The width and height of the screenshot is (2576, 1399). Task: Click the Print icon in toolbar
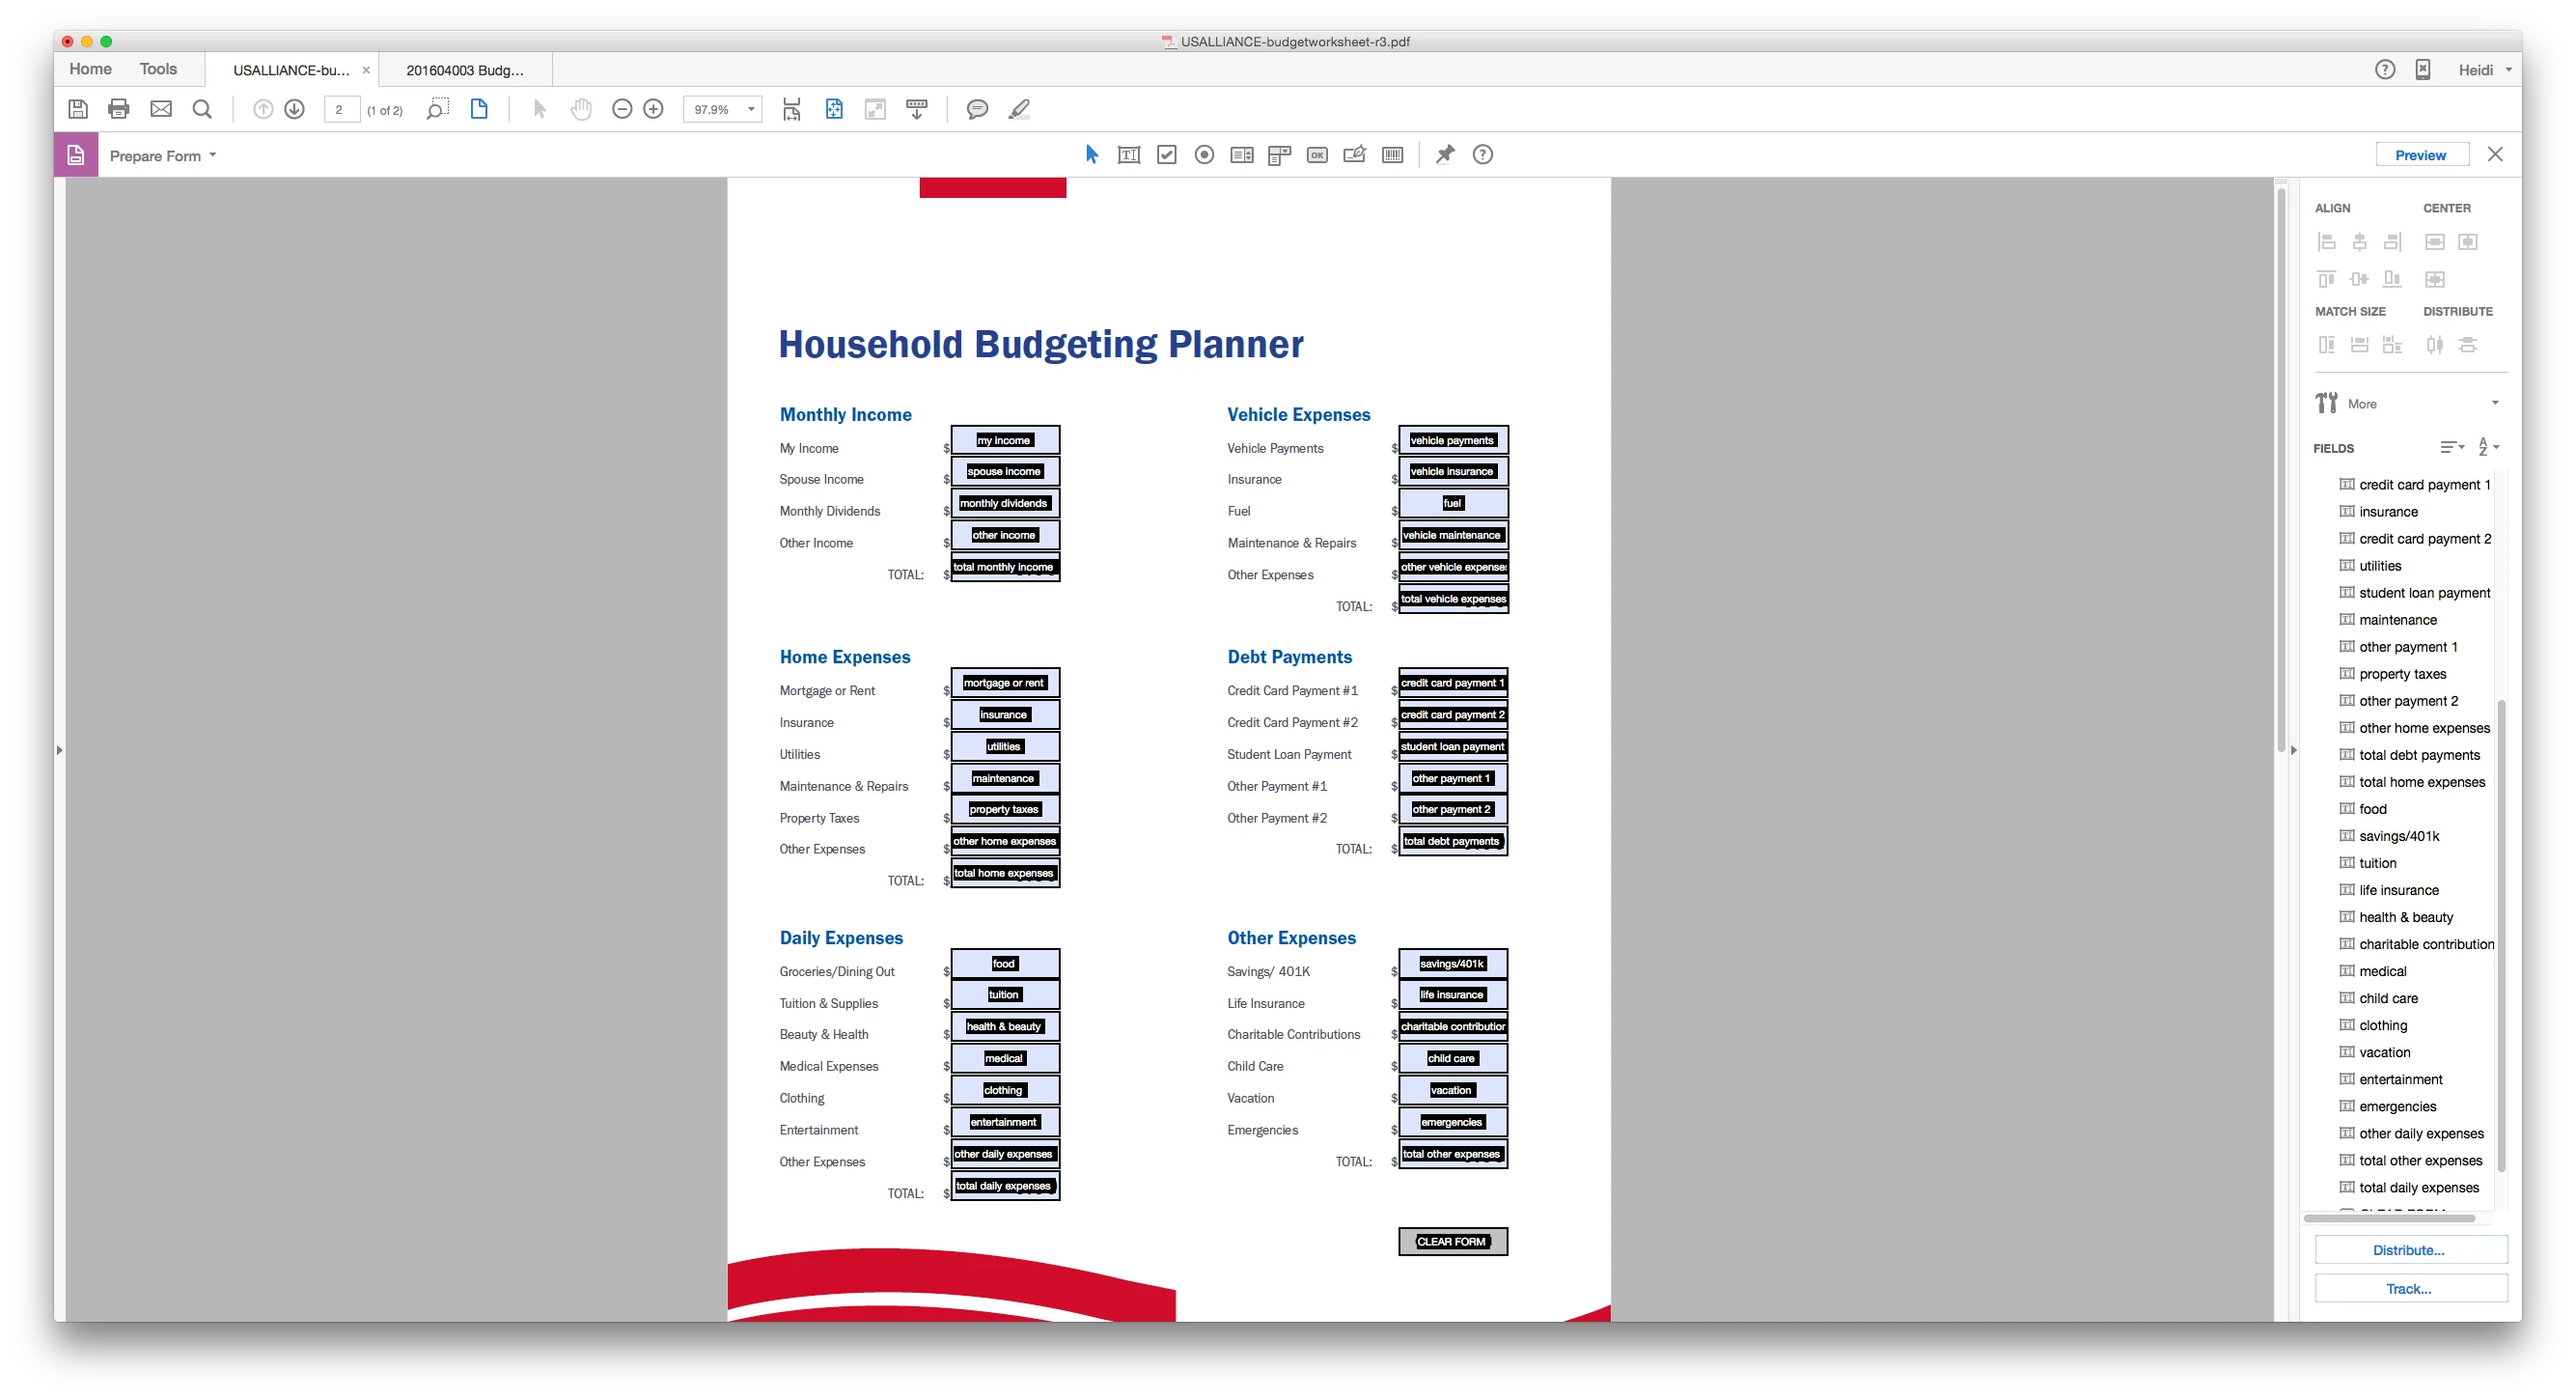pos(119,109)
